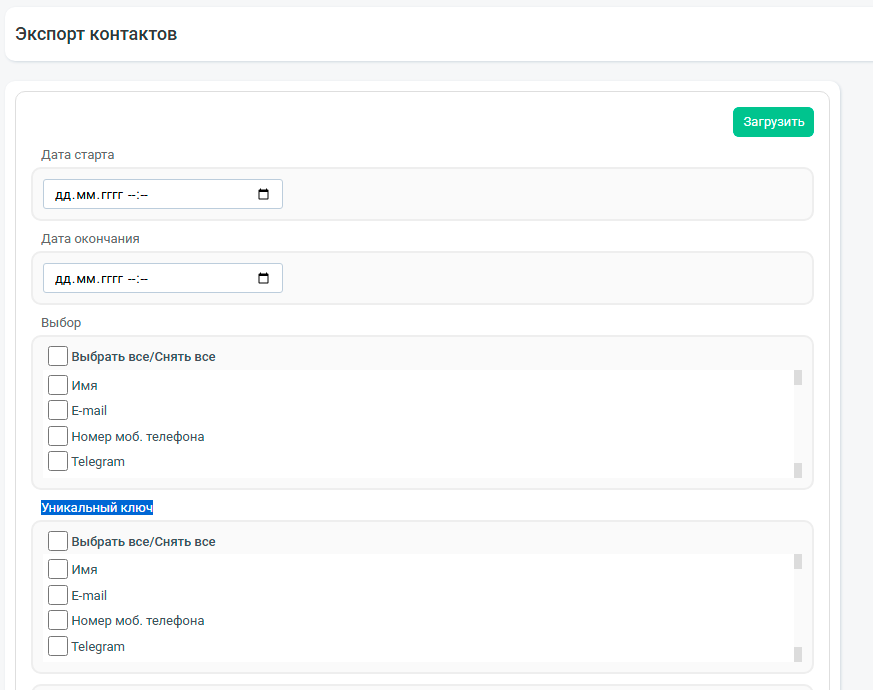Click scroll-up arrow of Уникальный ключ list
This screenshot has height=690, width=873.
(798, 561)
